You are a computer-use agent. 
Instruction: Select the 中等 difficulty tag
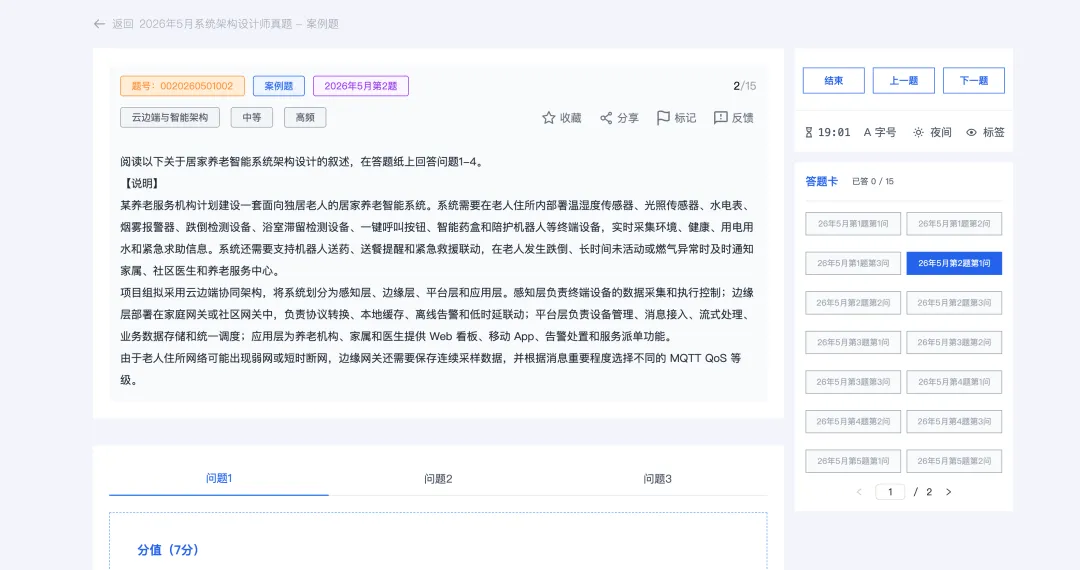pos(251,118)
